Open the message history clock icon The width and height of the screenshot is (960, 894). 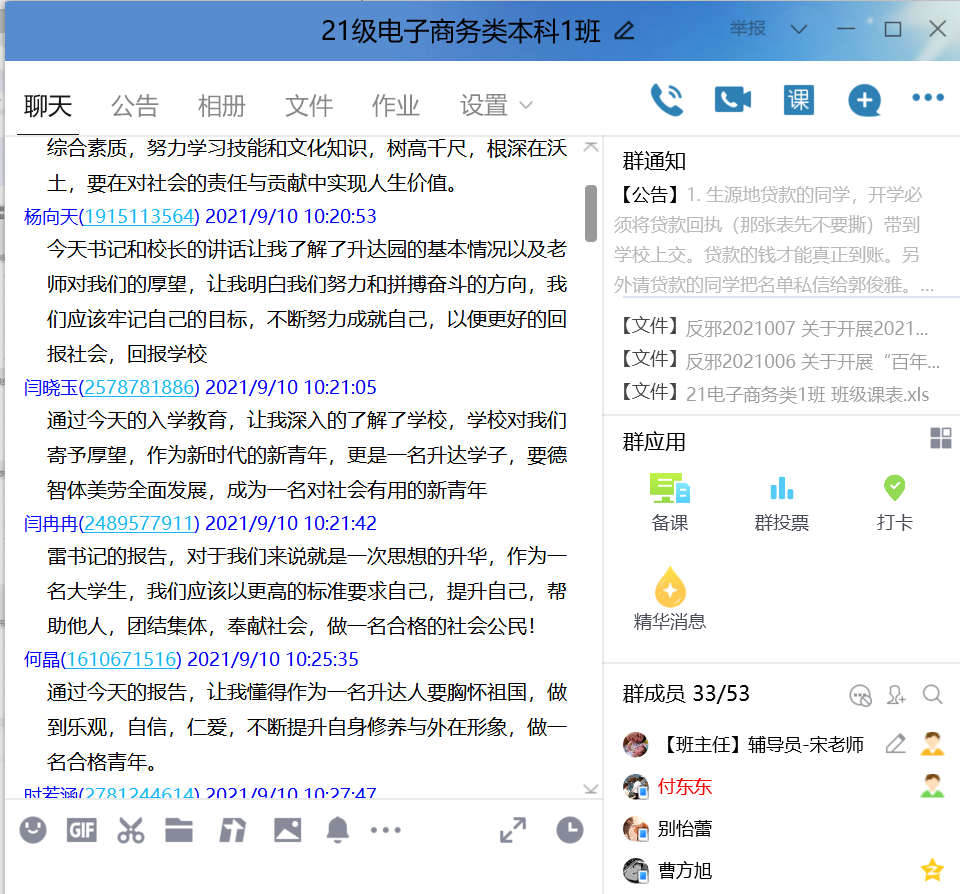pos(569,829)
